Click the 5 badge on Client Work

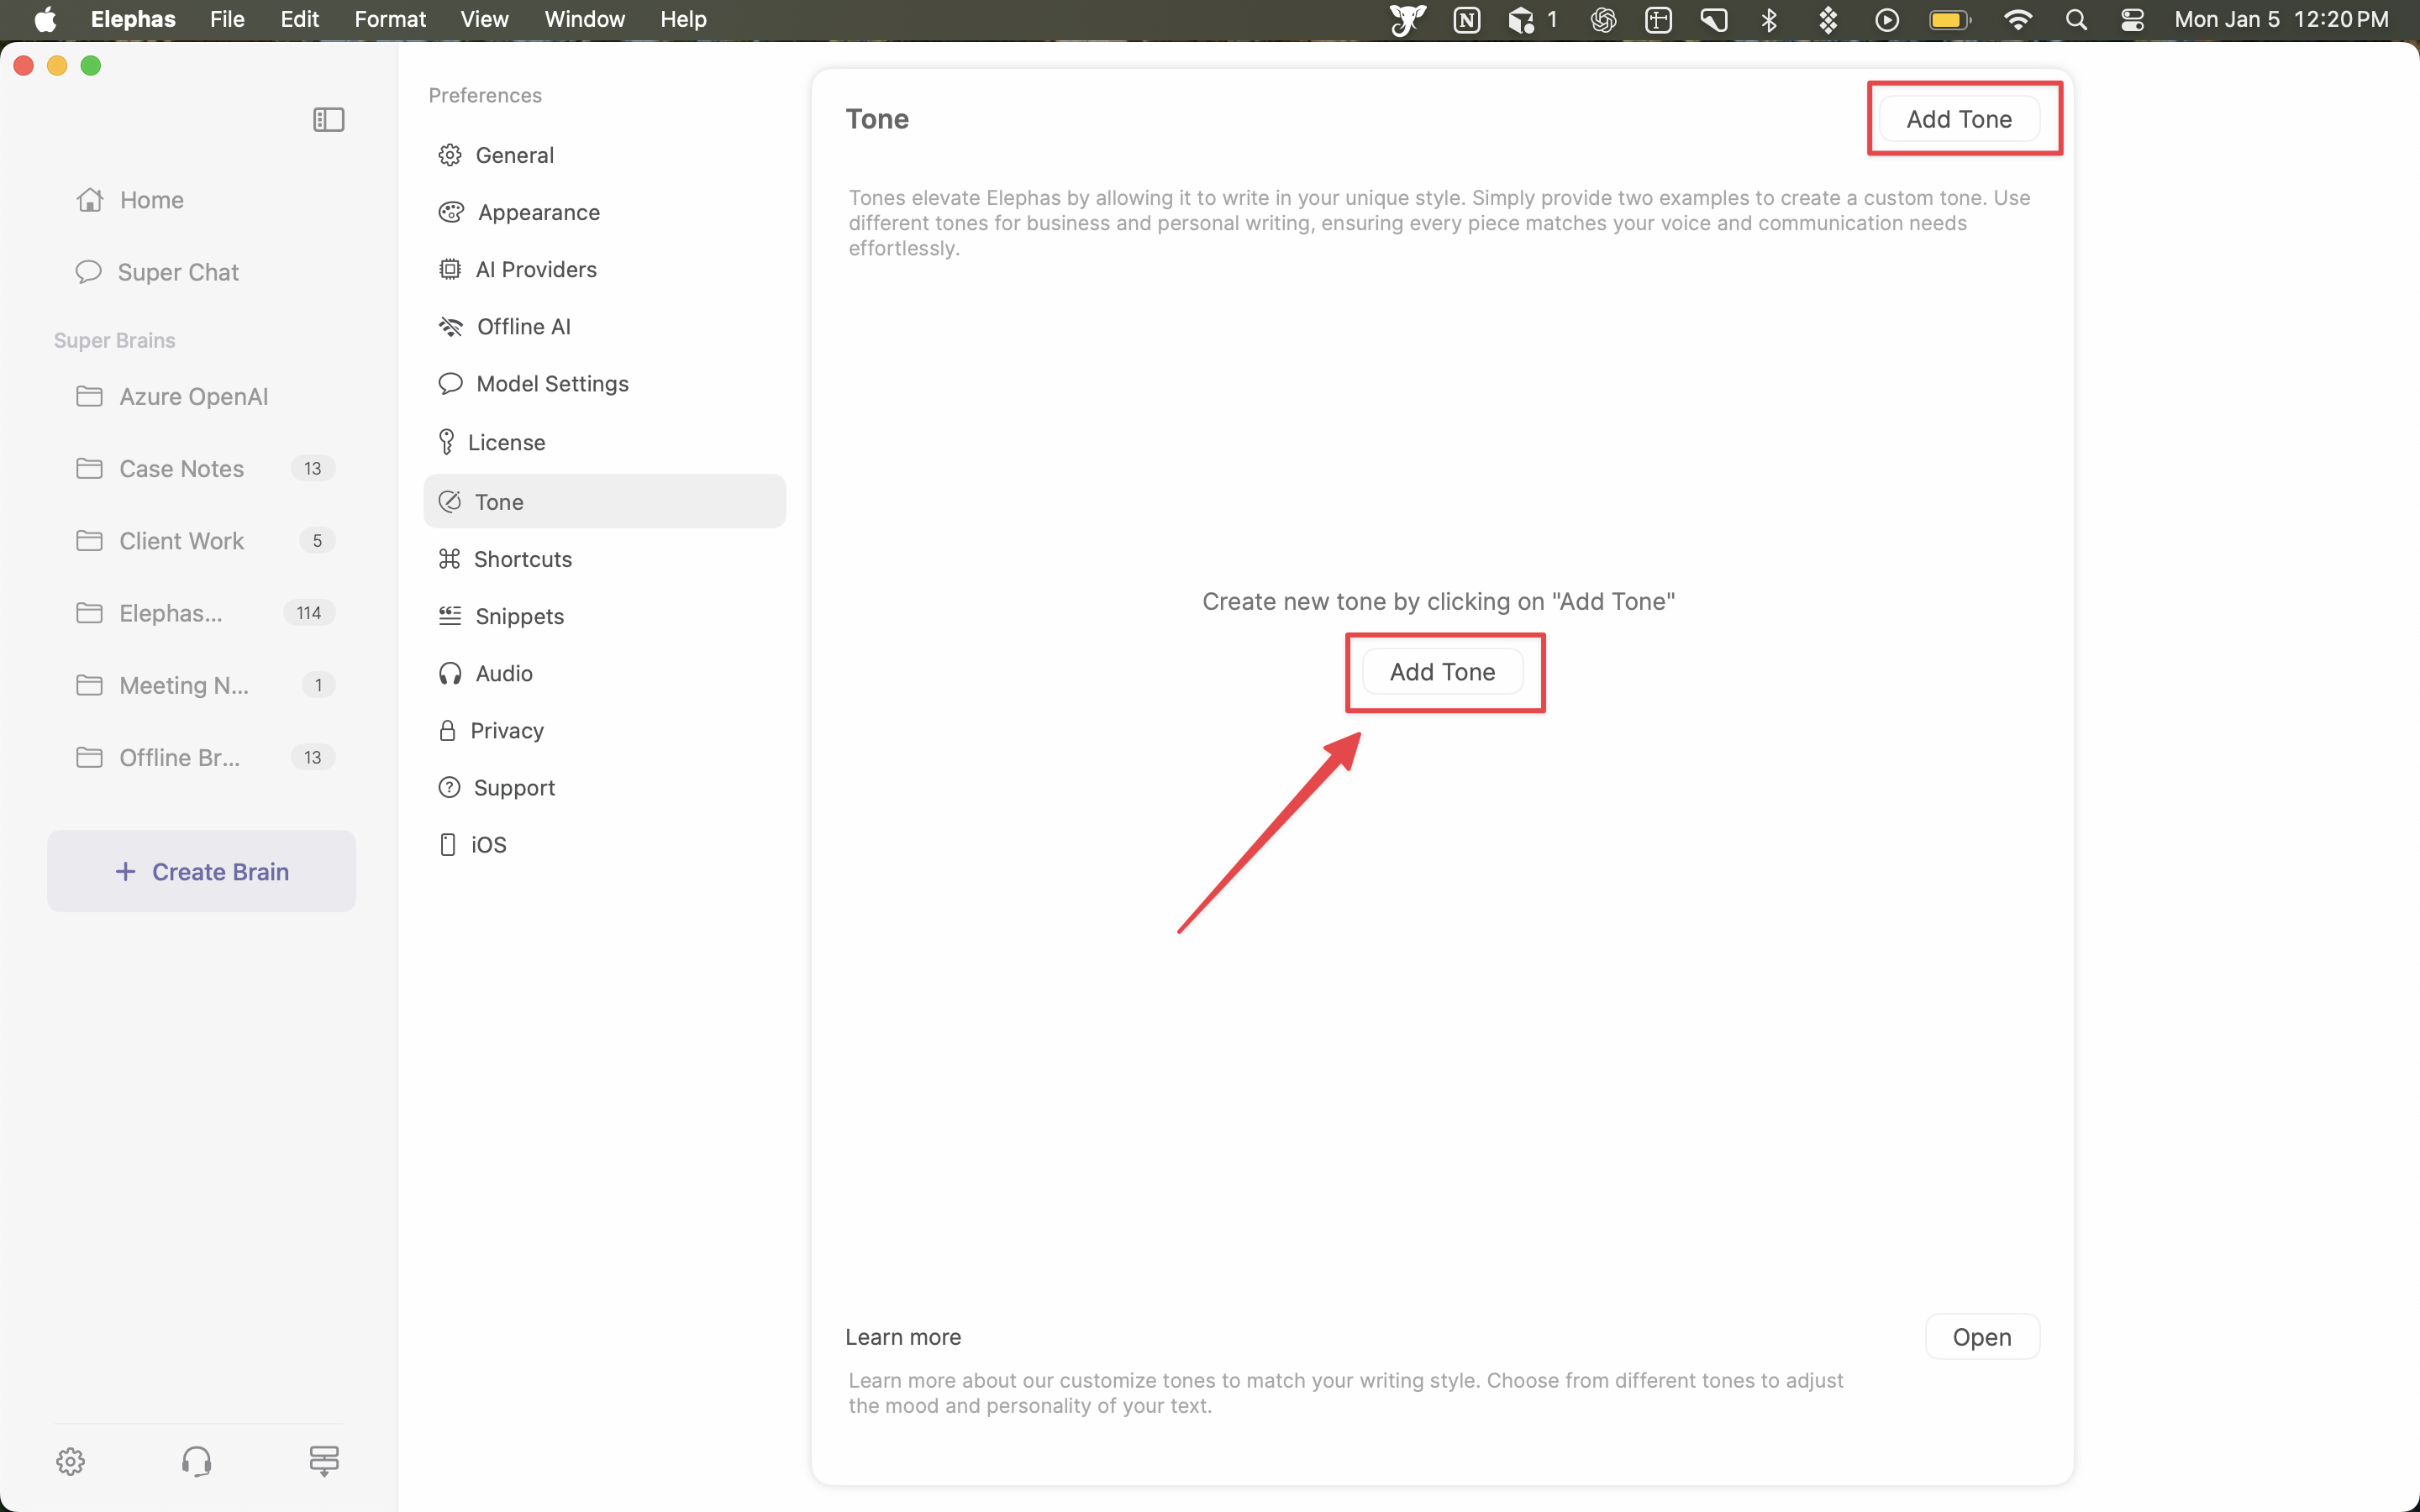[x=317, y=541]
